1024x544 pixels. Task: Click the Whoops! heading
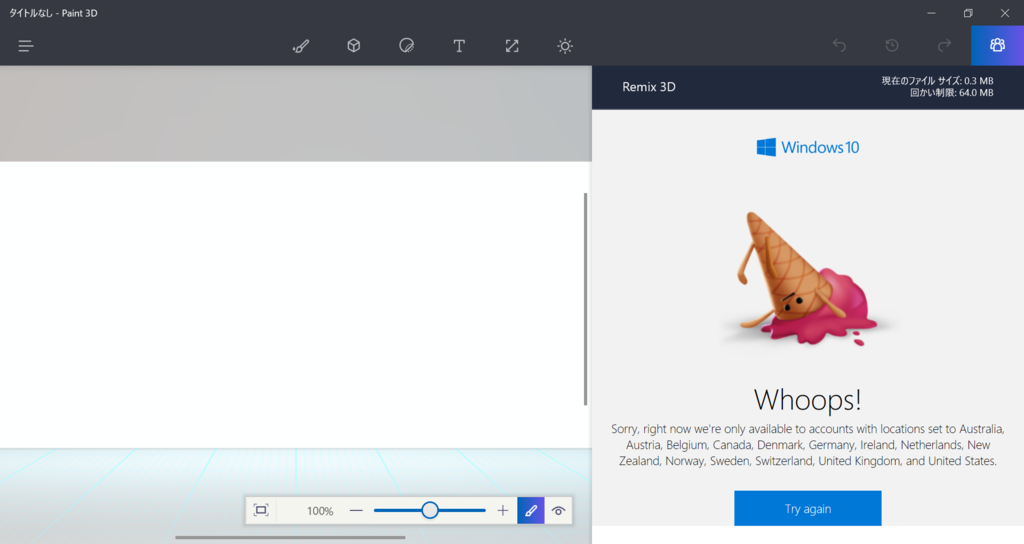[x=808, y=400]
